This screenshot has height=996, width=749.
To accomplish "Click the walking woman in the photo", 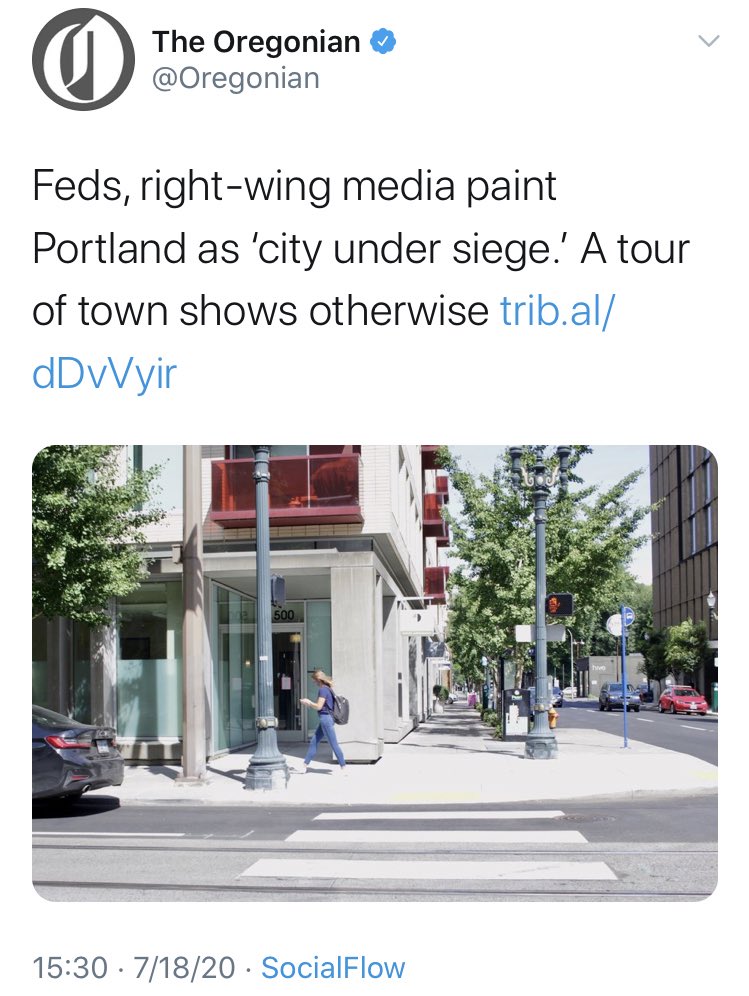I will point(327,721).
